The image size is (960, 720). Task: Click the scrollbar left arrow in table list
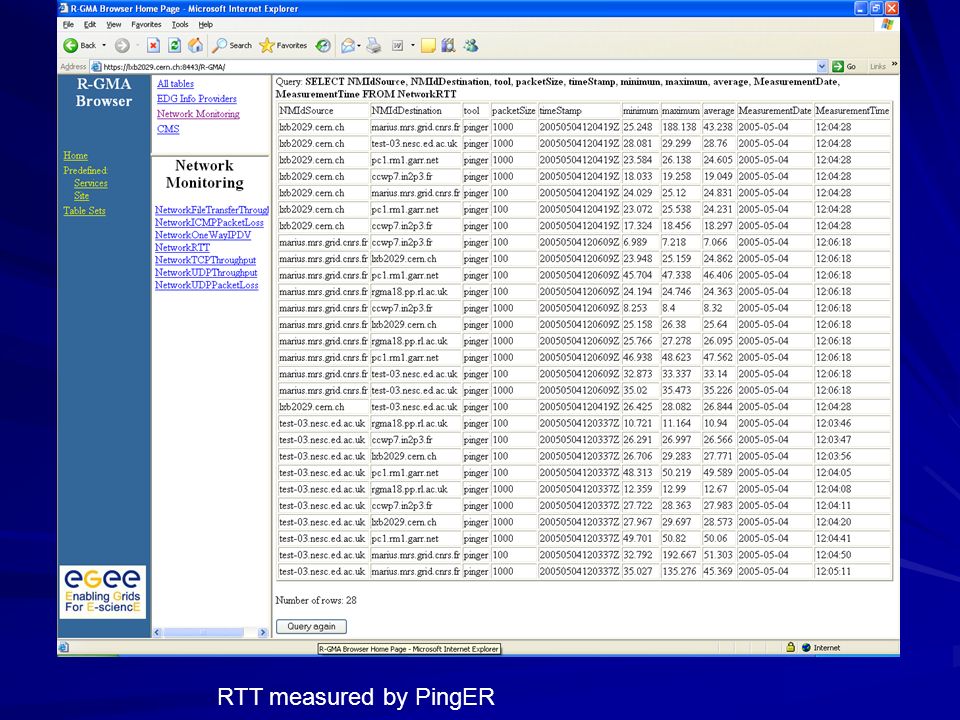coord(157,632)
